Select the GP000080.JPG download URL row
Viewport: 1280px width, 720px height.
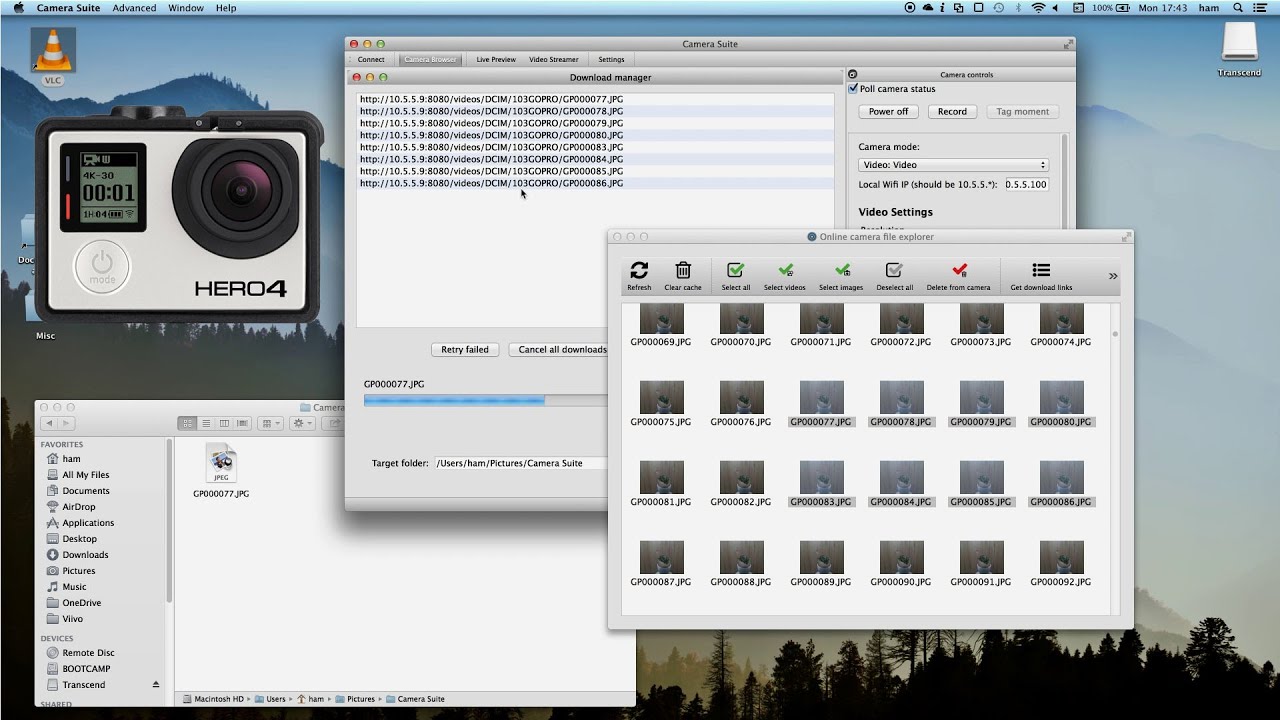595,135
